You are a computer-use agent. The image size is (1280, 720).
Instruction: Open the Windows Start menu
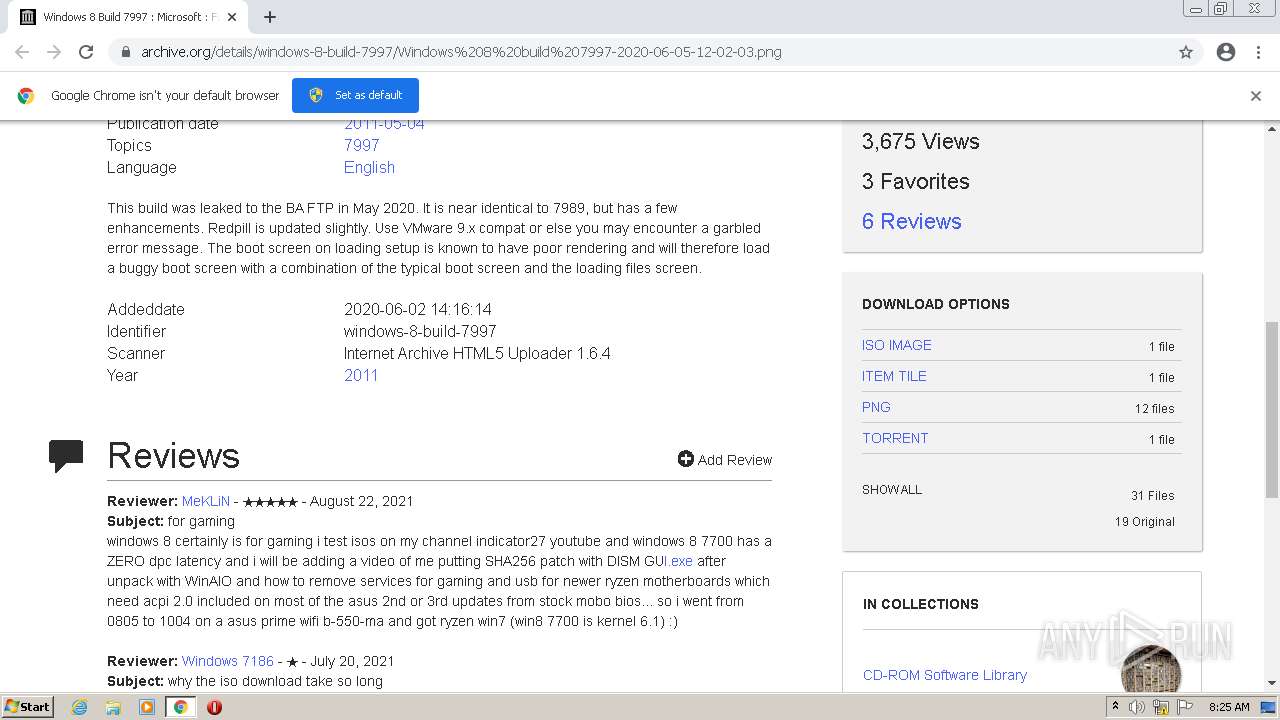(x=27, y=706)
